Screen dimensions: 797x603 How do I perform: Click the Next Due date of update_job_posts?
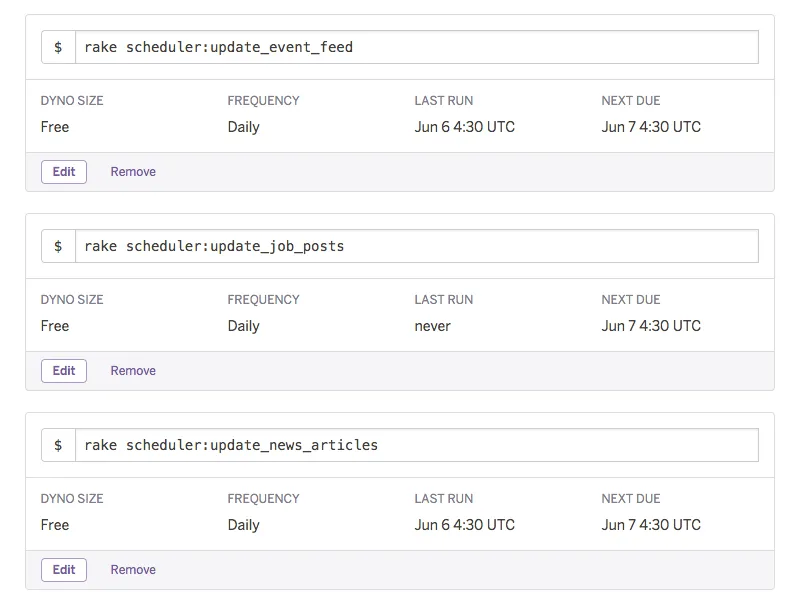[x=651, y=326]
